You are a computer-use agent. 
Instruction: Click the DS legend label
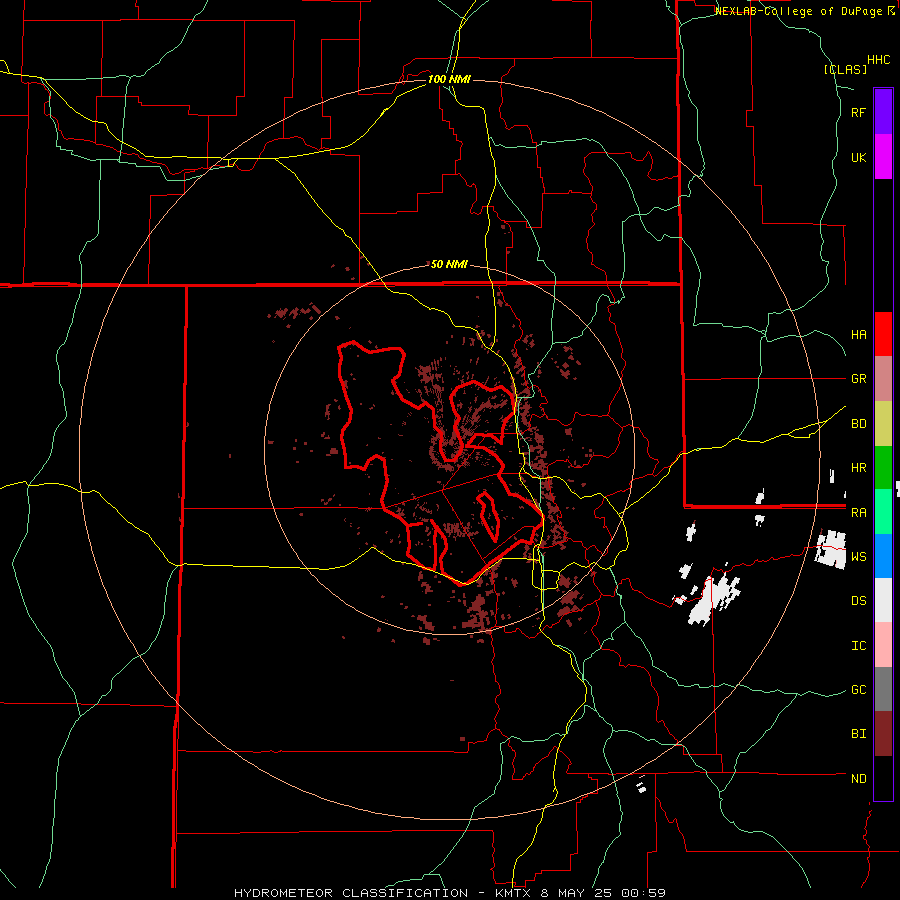(858, 601)
